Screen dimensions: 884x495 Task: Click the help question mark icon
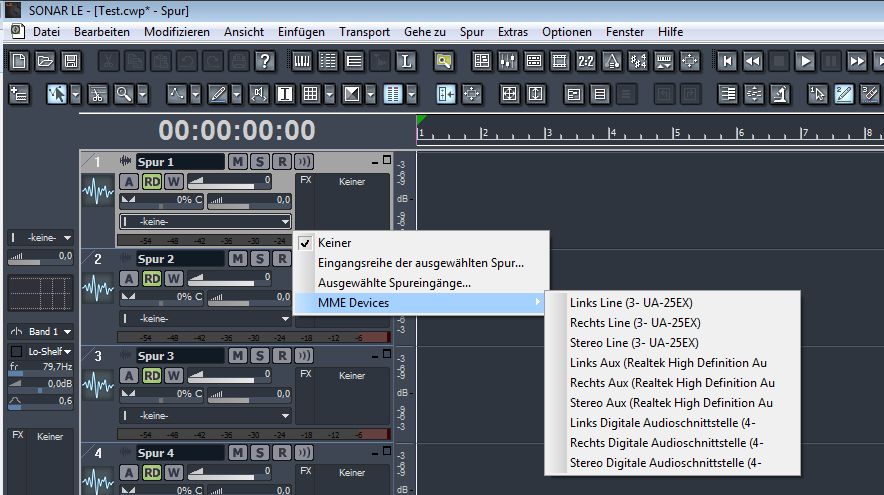click(x=264, y=61)
